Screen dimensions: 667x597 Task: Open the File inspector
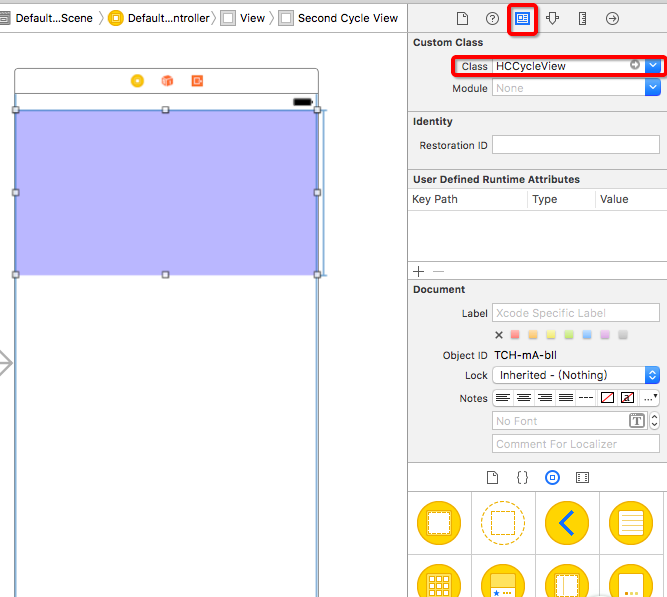point(462,18)
